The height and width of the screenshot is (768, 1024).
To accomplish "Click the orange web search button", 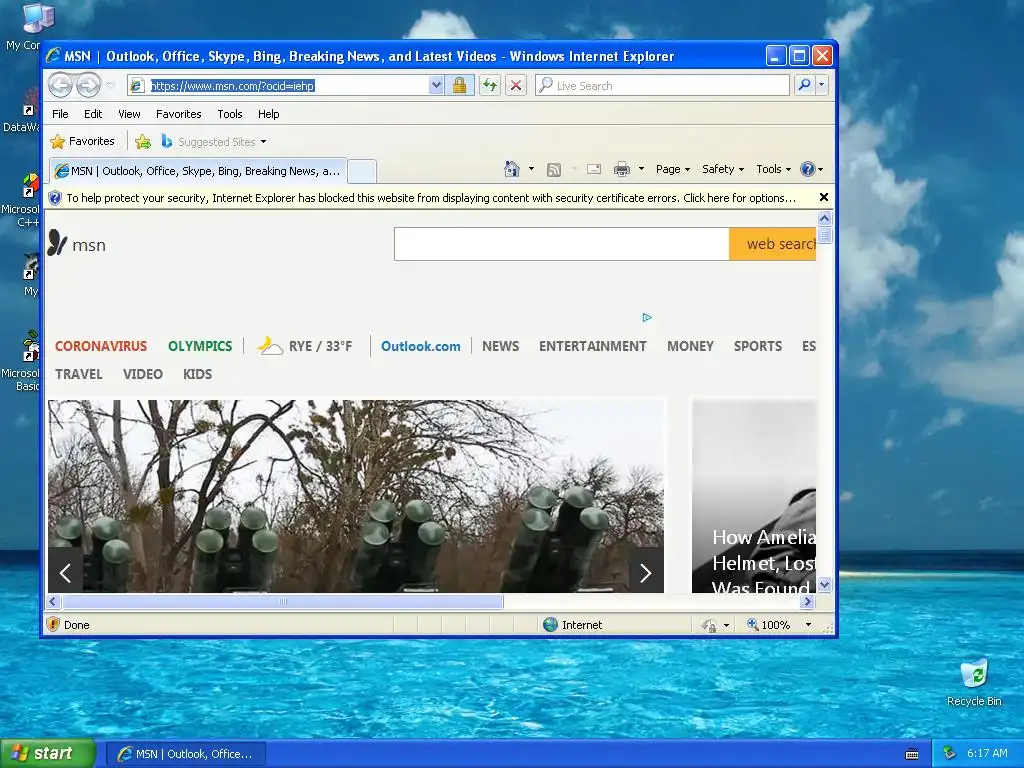I will (x=773, y=244).
